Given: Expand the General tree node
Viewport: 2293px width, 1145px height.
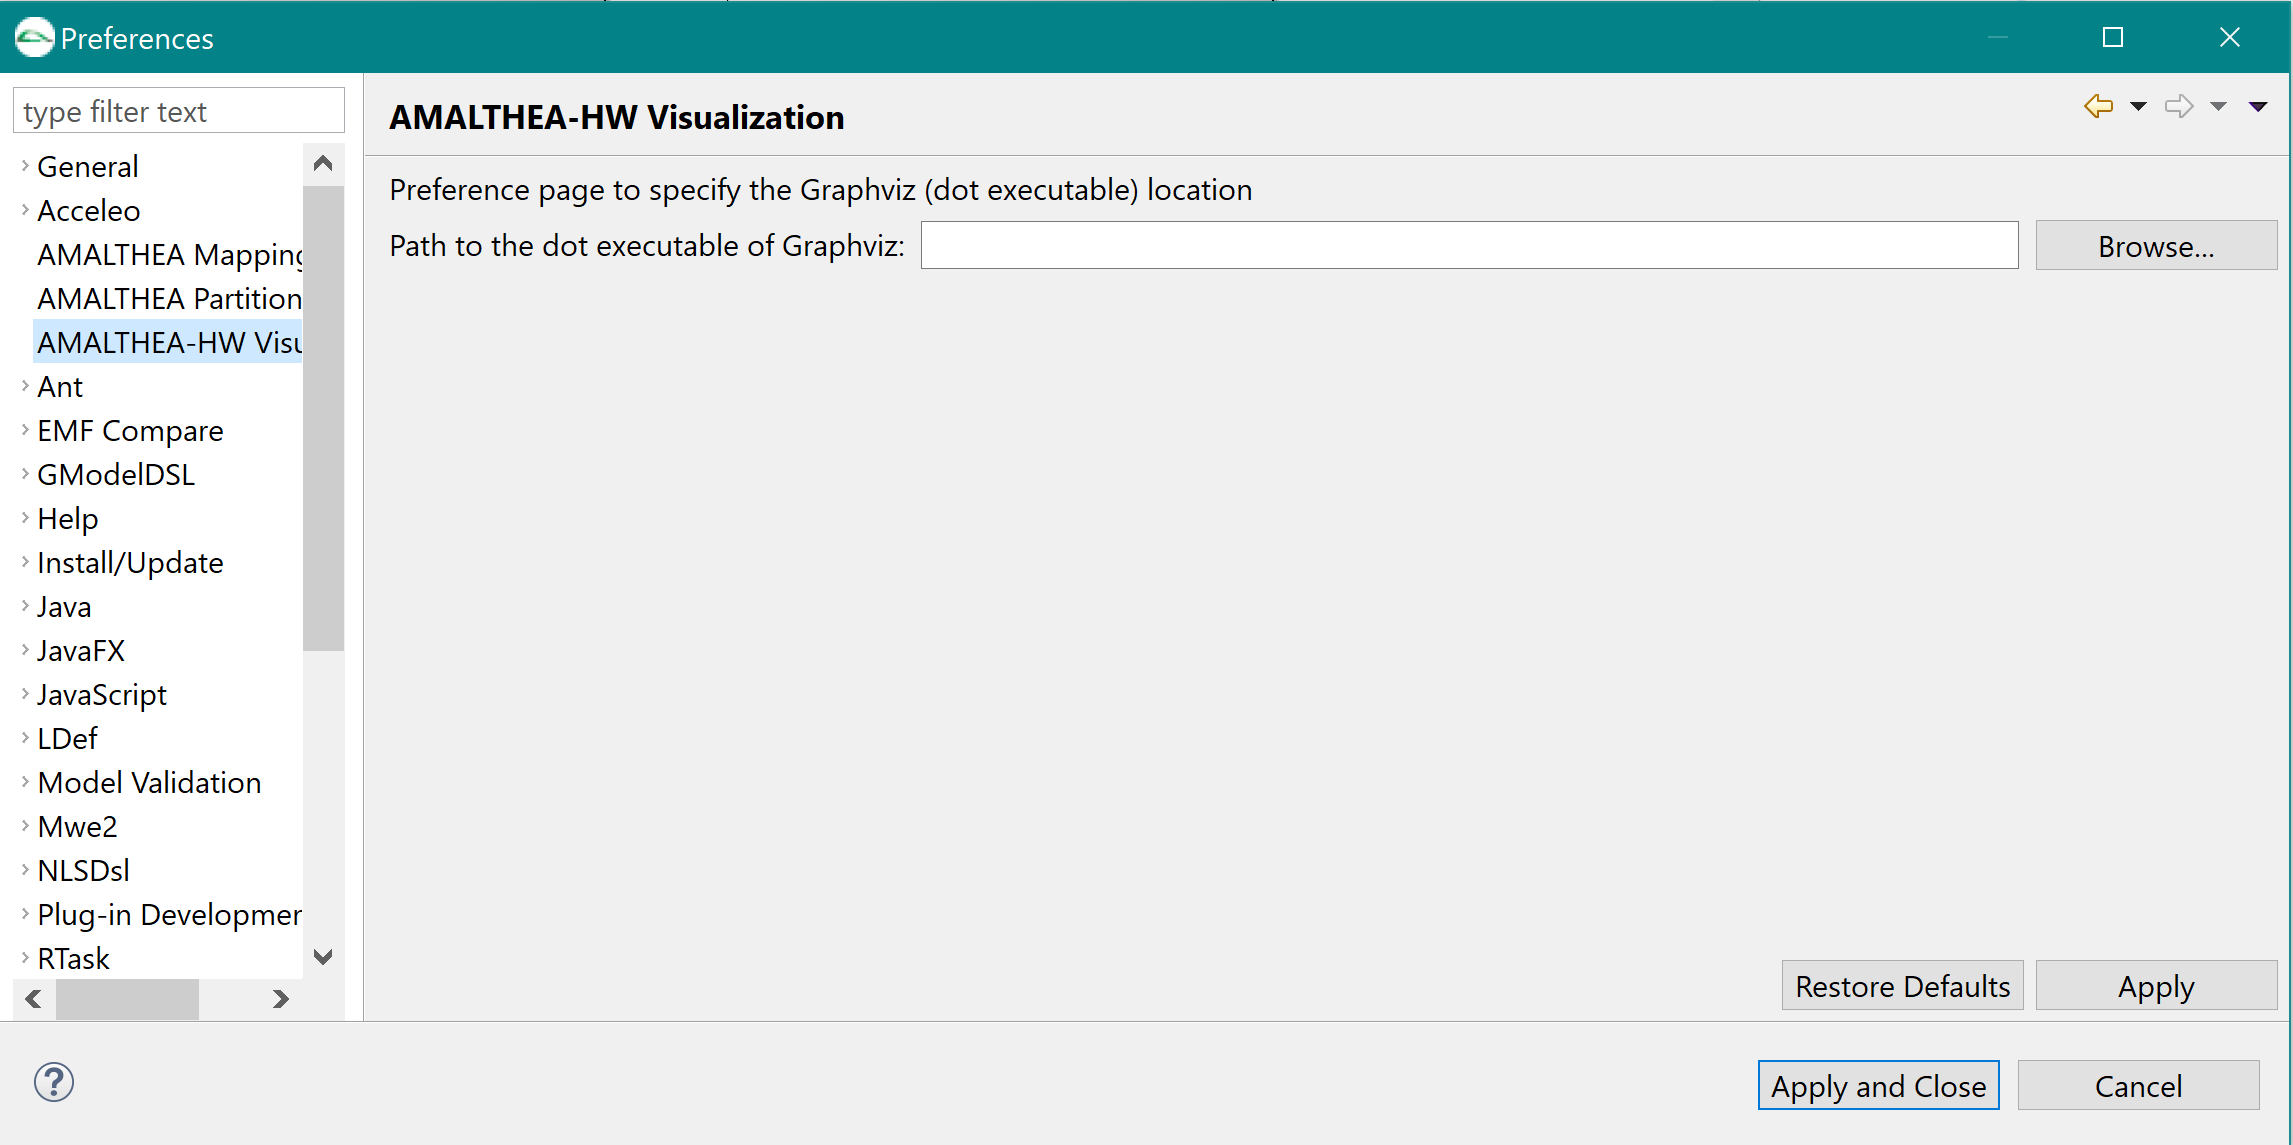Looking at the screenshot, I should click(x=25, y=166).
